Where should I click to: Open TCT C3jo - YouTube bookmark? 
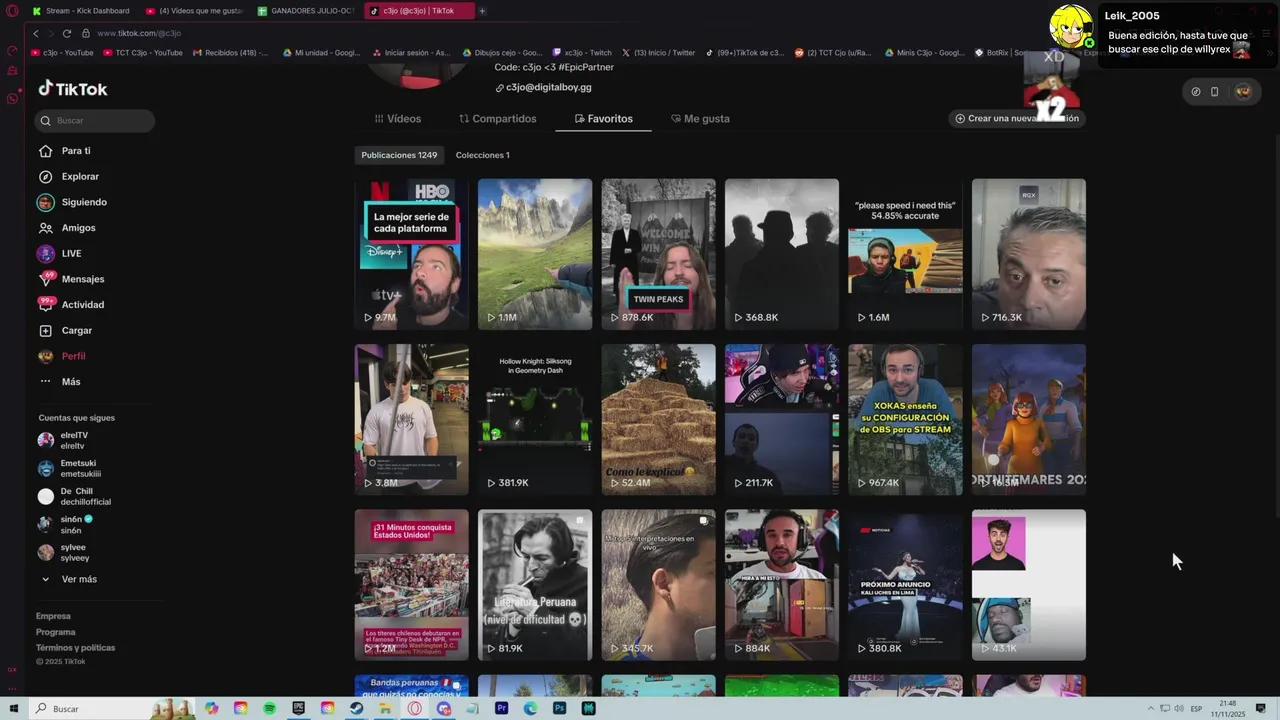pos(143,53)
